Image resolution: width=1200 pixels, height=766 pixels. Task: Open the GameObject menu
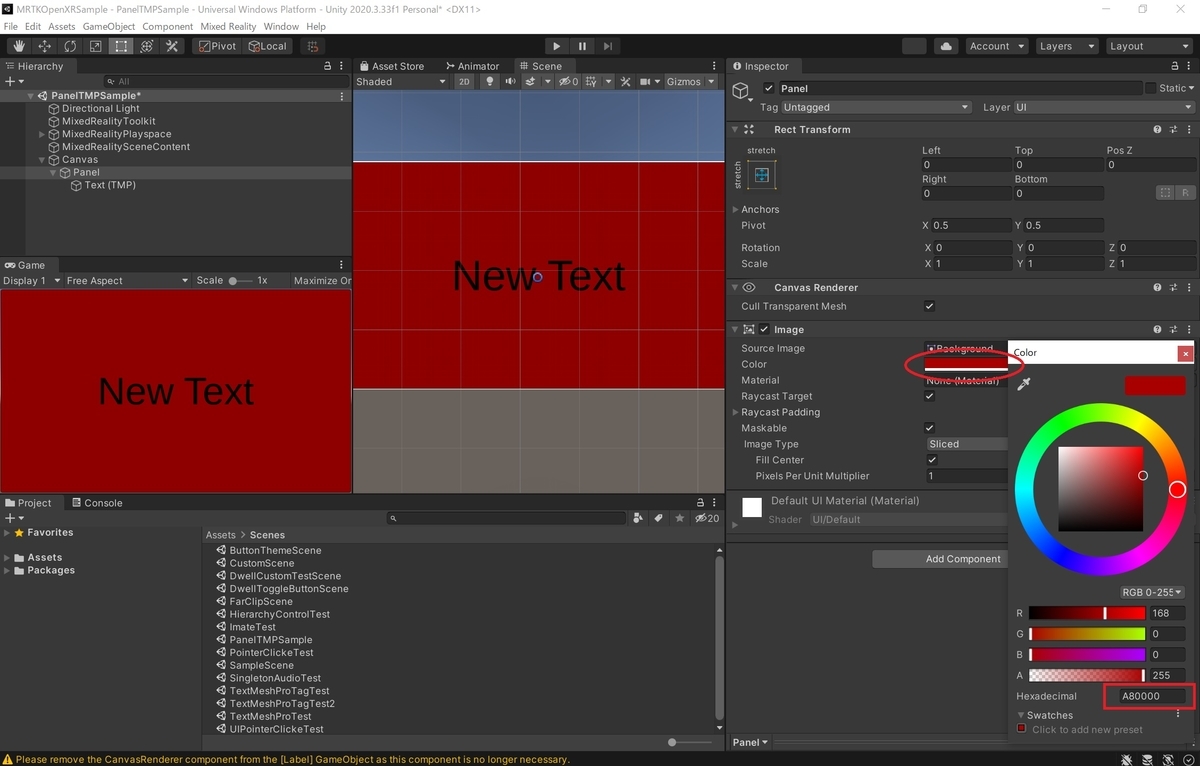point(109,26)
